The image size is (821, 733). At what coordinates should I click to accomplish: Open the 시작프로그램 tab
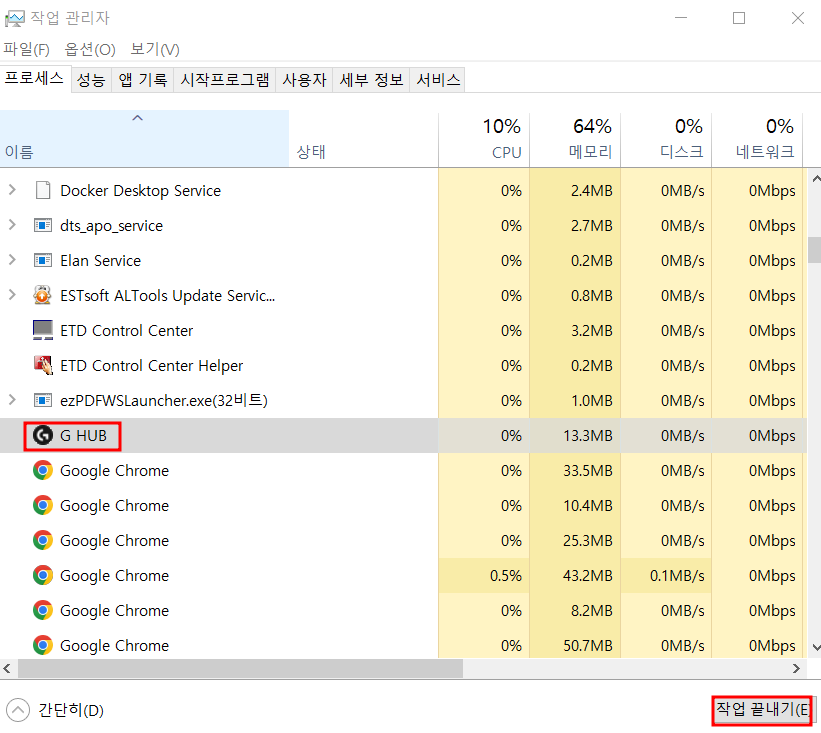pyautogui.click(x=223, y=79)
